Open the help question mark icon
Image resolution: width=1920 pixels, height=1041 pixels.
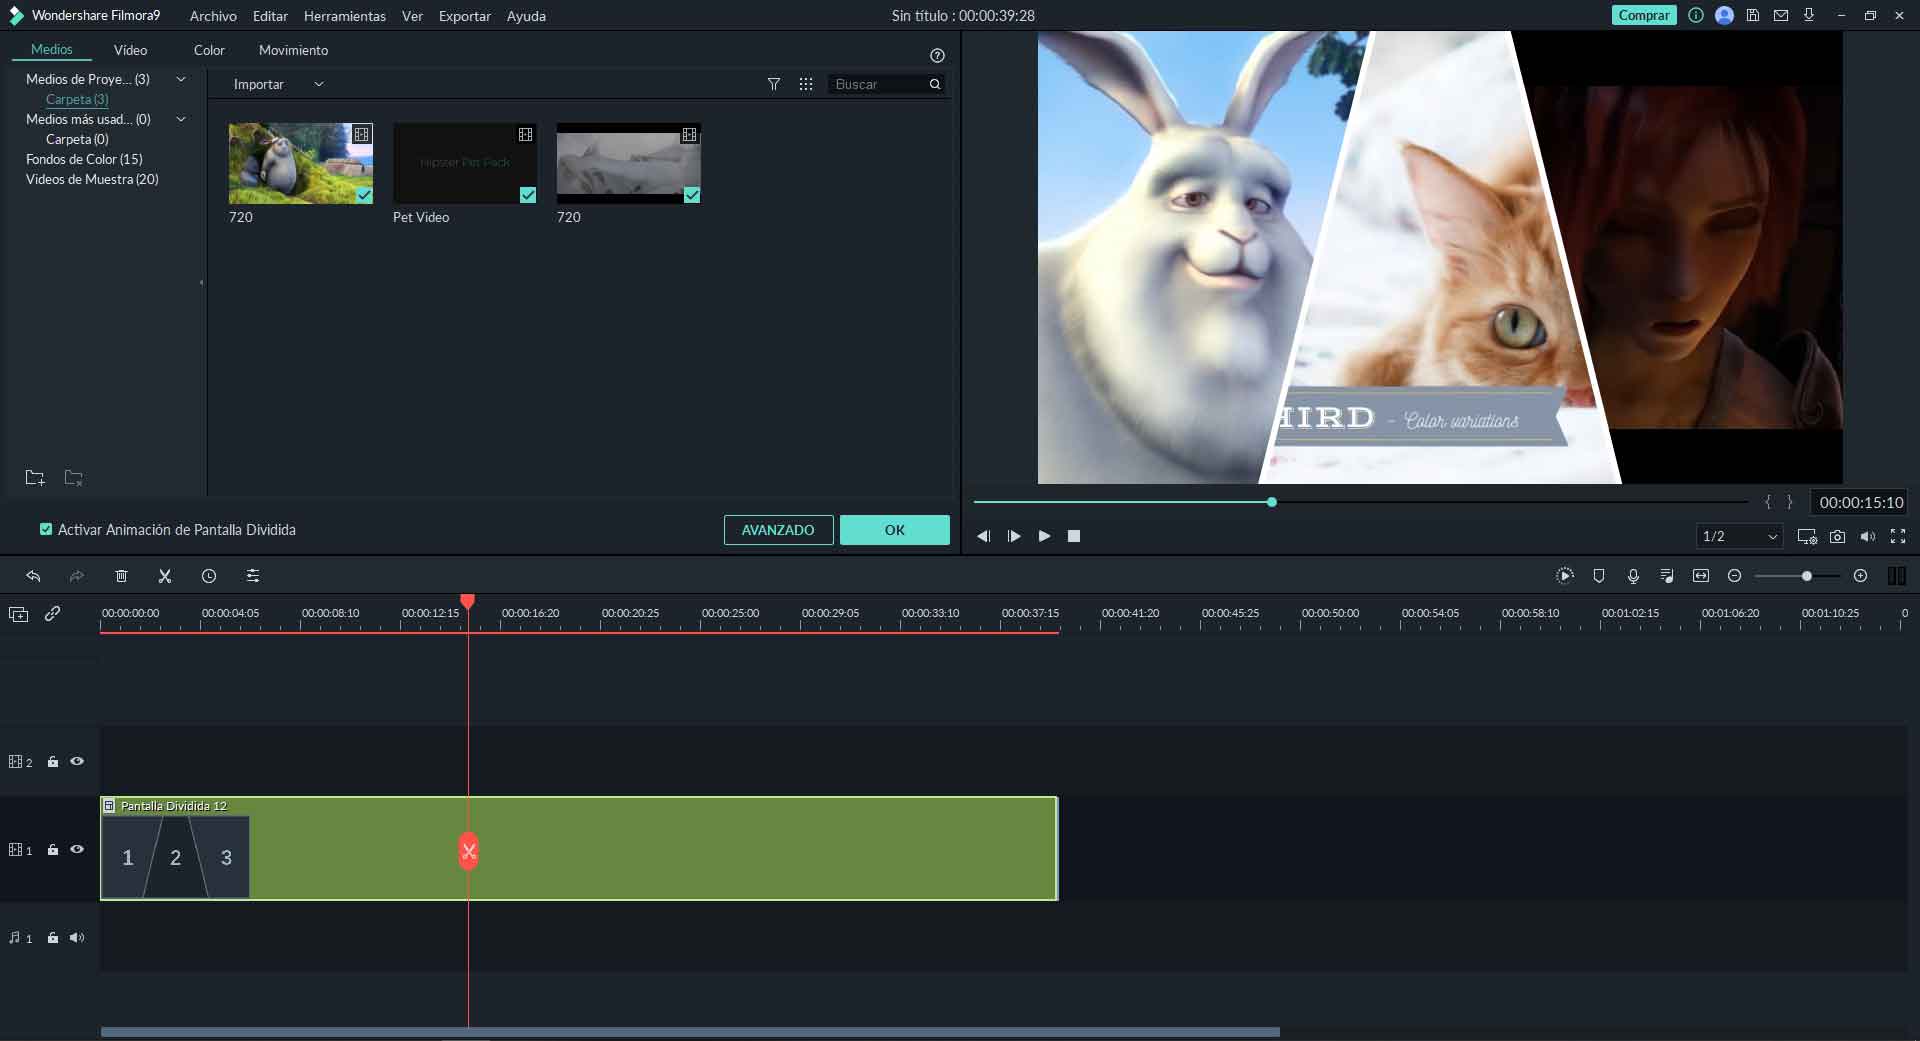pos(937,56)
